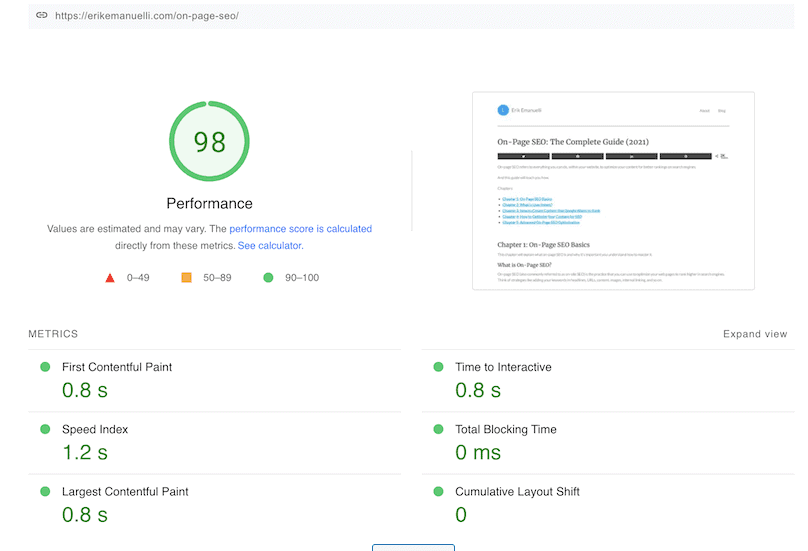Expand the Speed Index metric
Viewport: 808px width, 551px height.
[x=214, y=443]
